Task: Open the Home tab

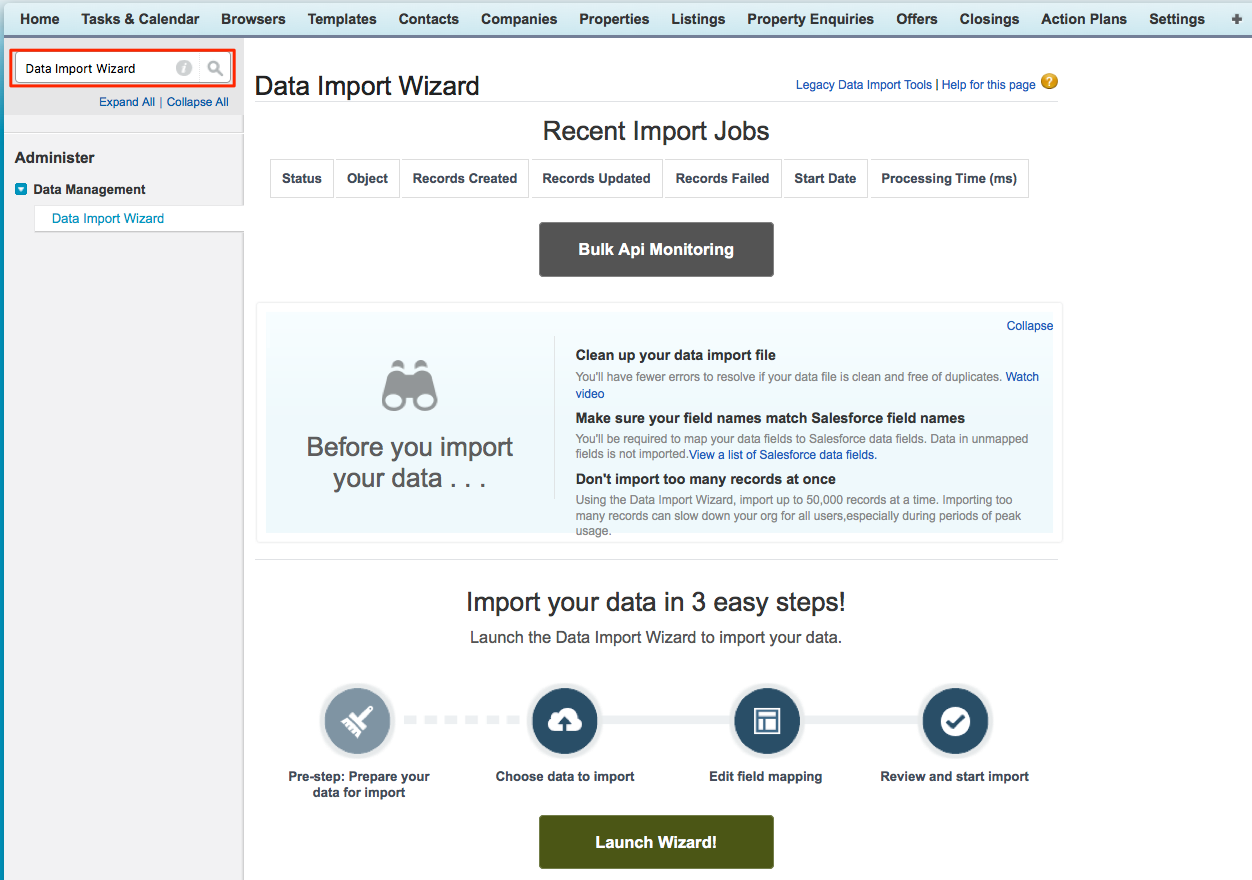Action: click(x=40, y=19)
